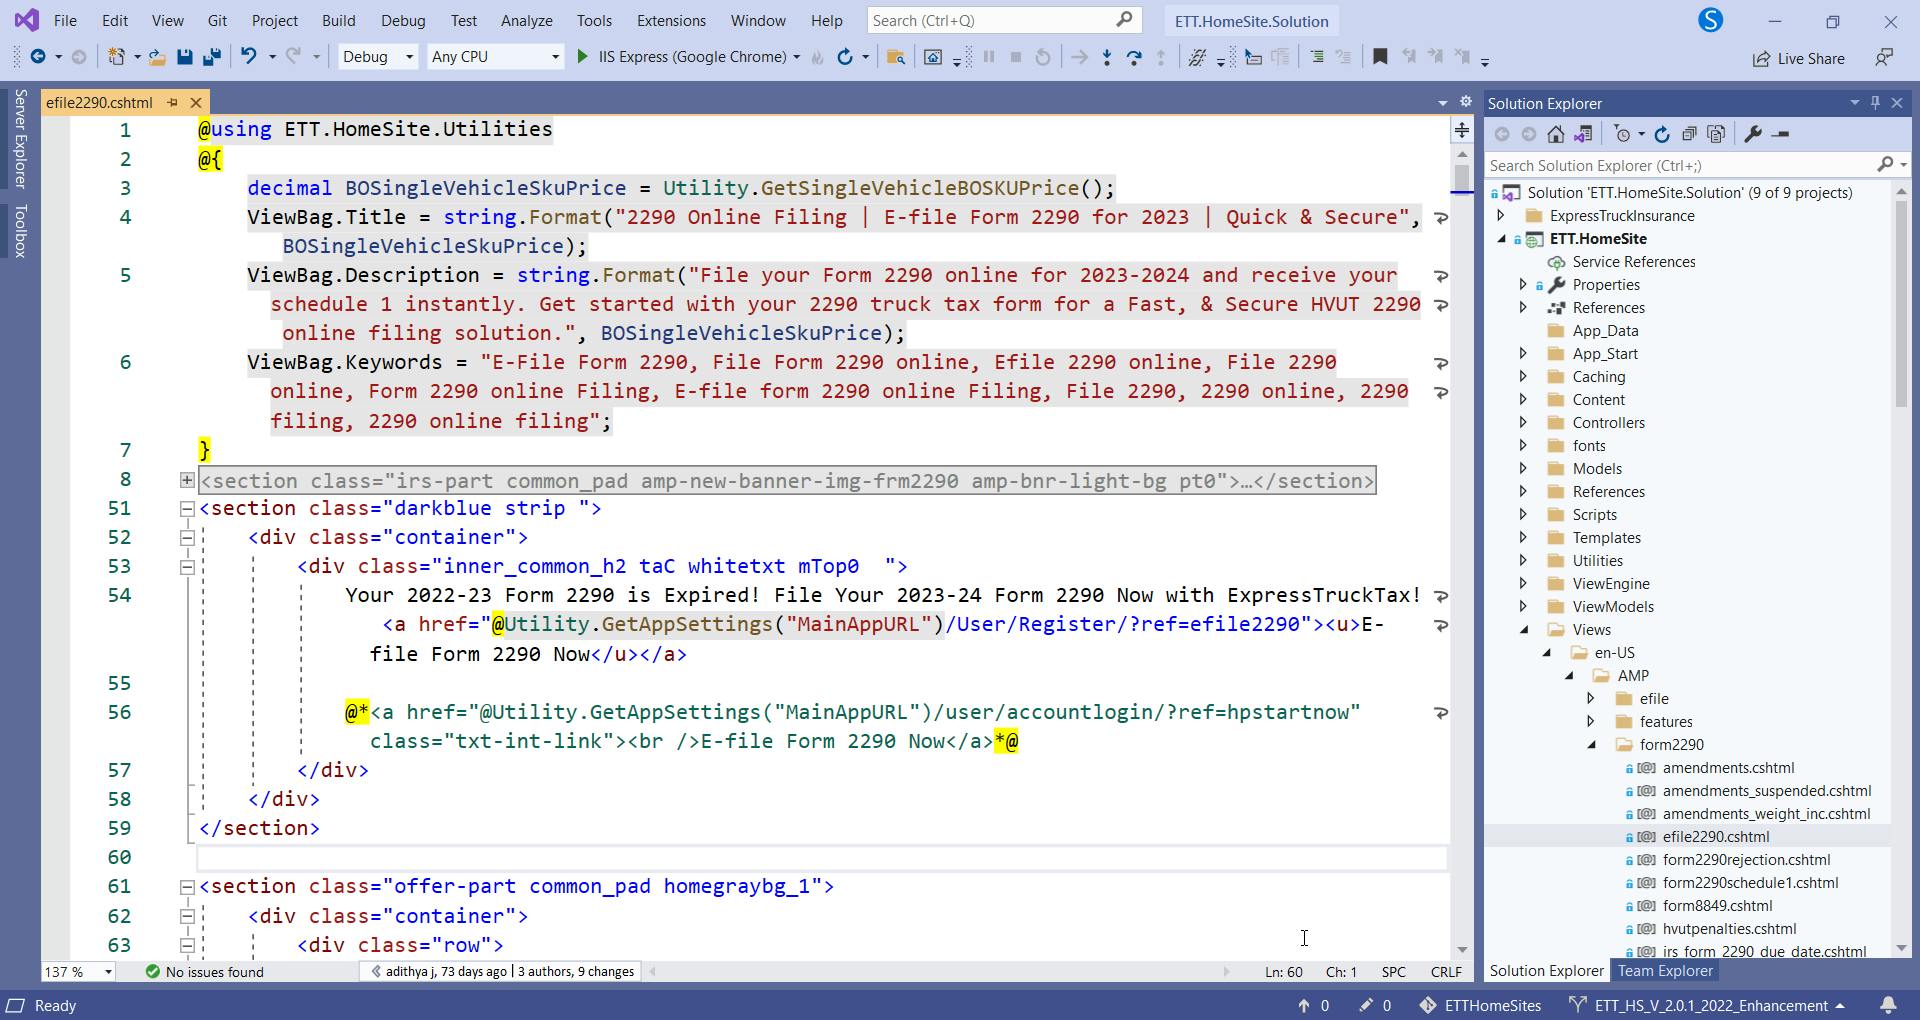The image size is (1920, 1020).
Task: Click the Open File folder icon in the main toolbar
Action: (x=157, y=57)
